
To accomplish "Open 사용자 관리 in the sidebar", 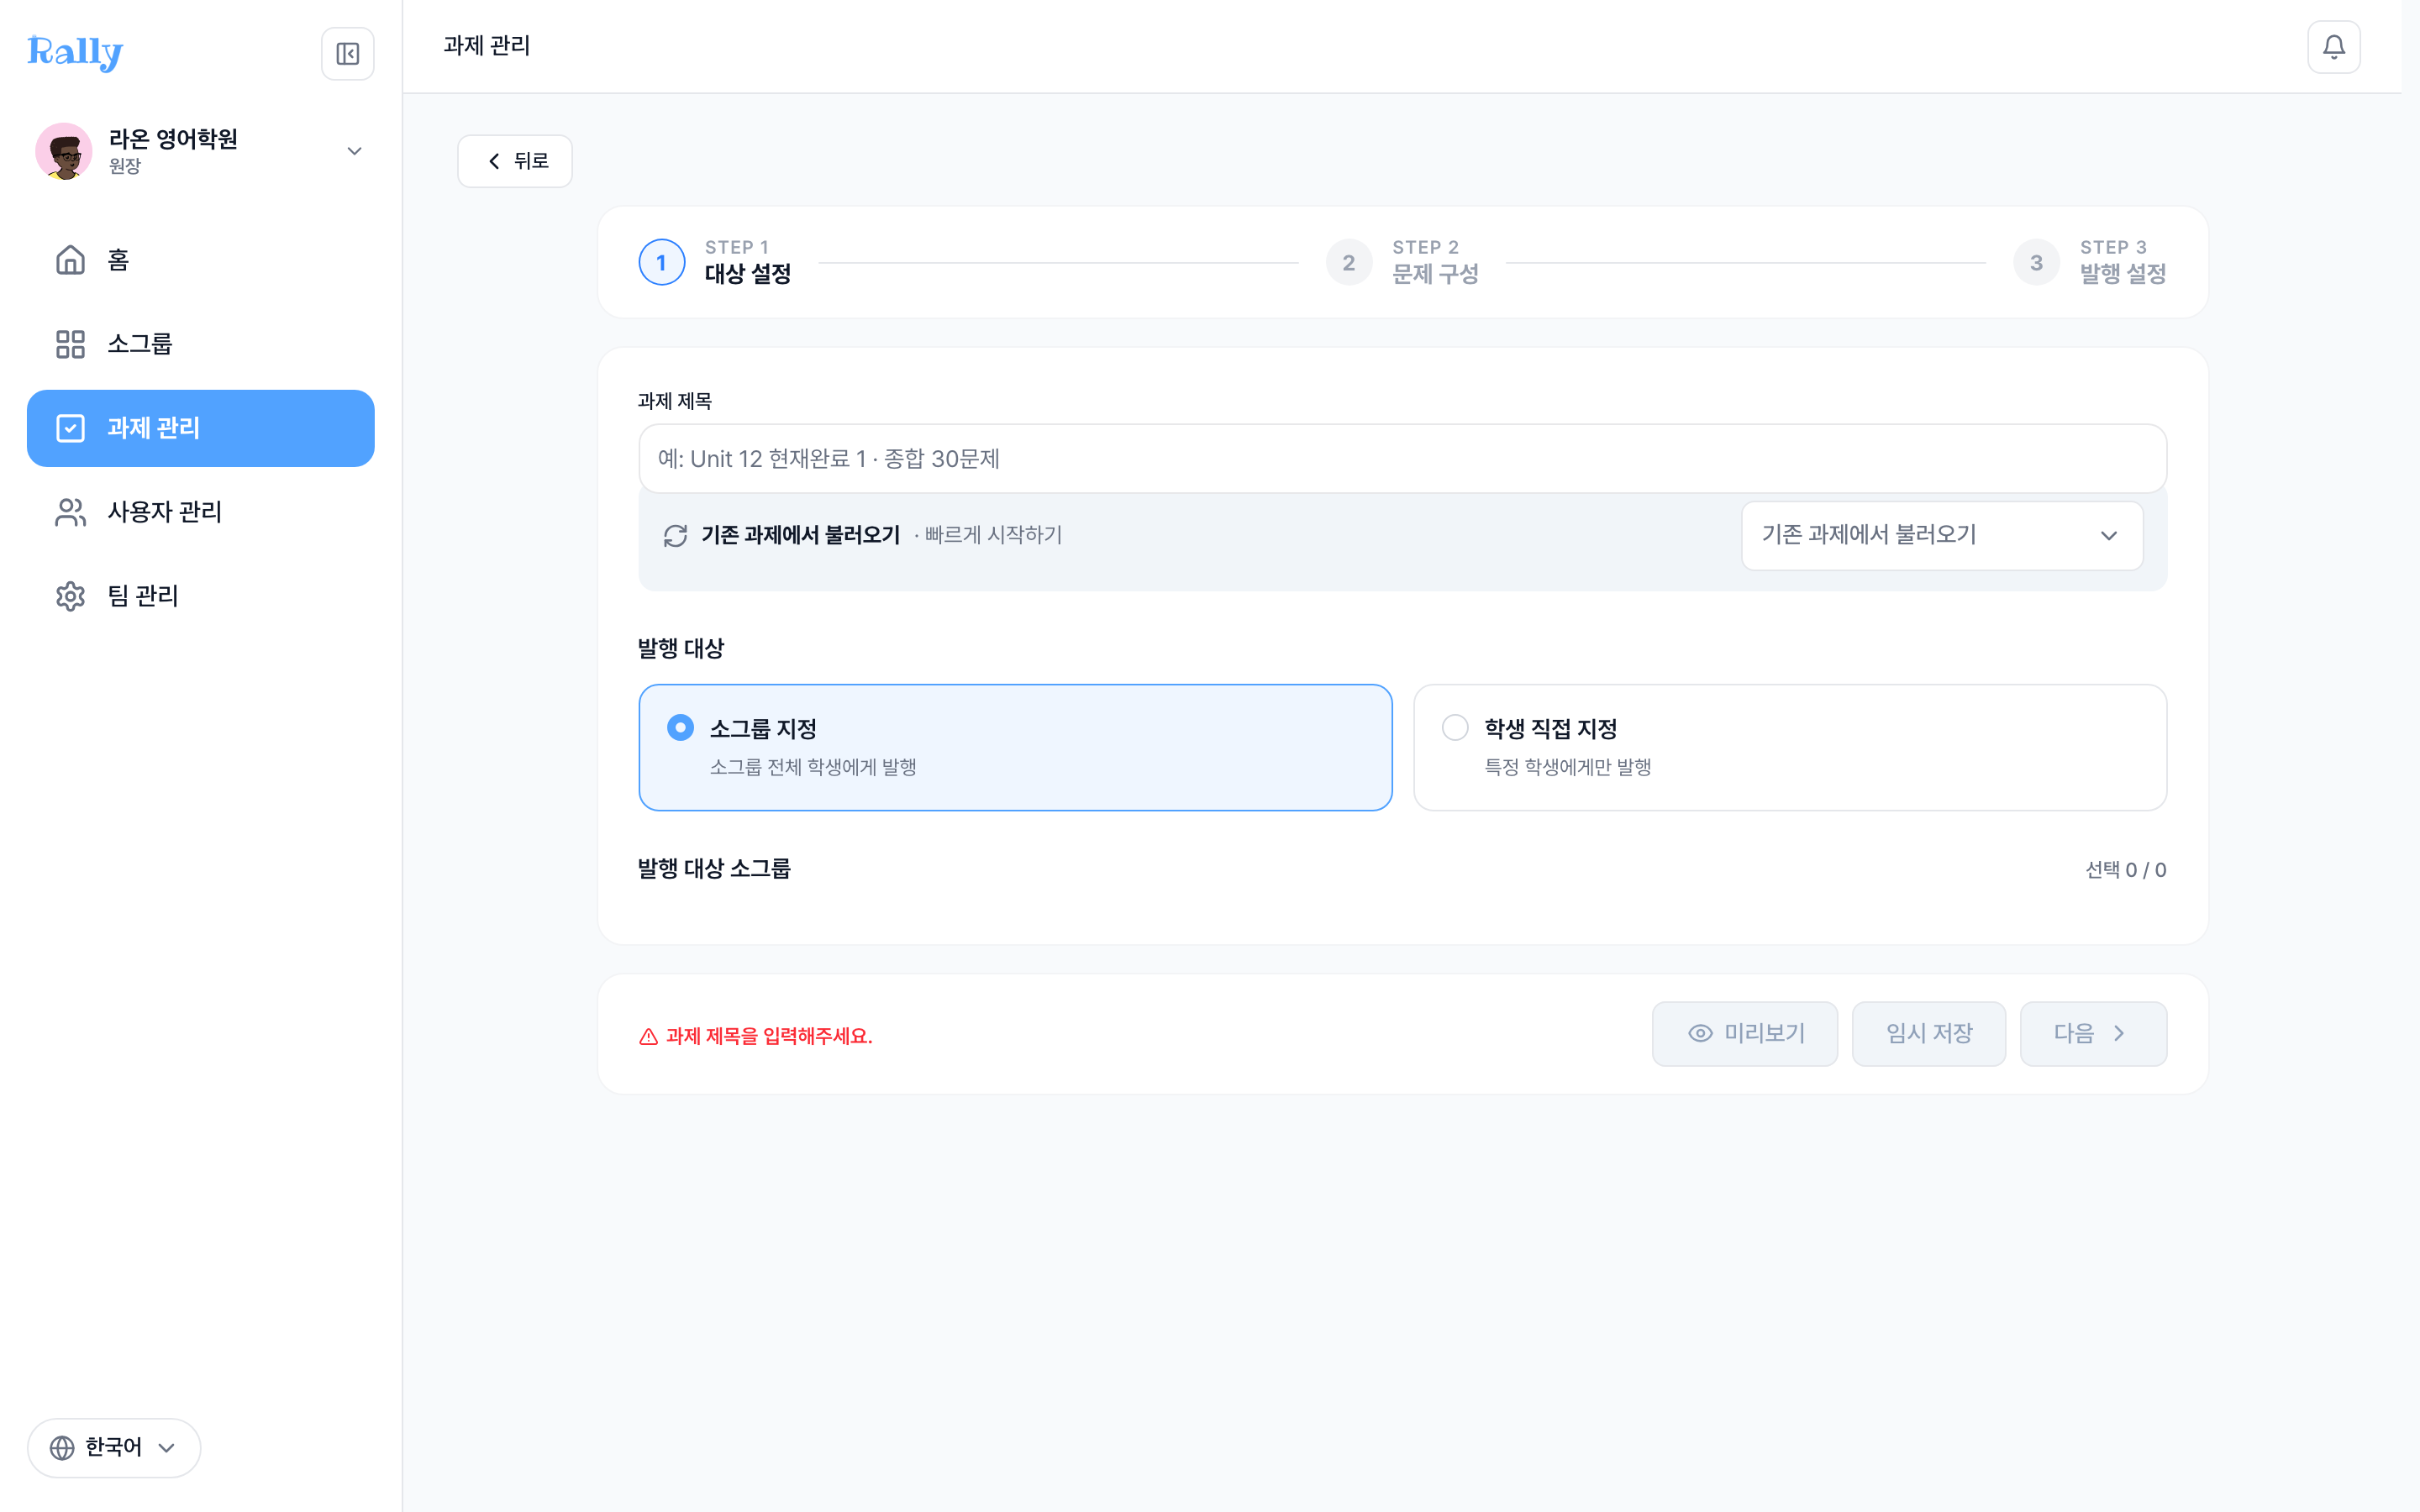I will click(x=201, y=512).
